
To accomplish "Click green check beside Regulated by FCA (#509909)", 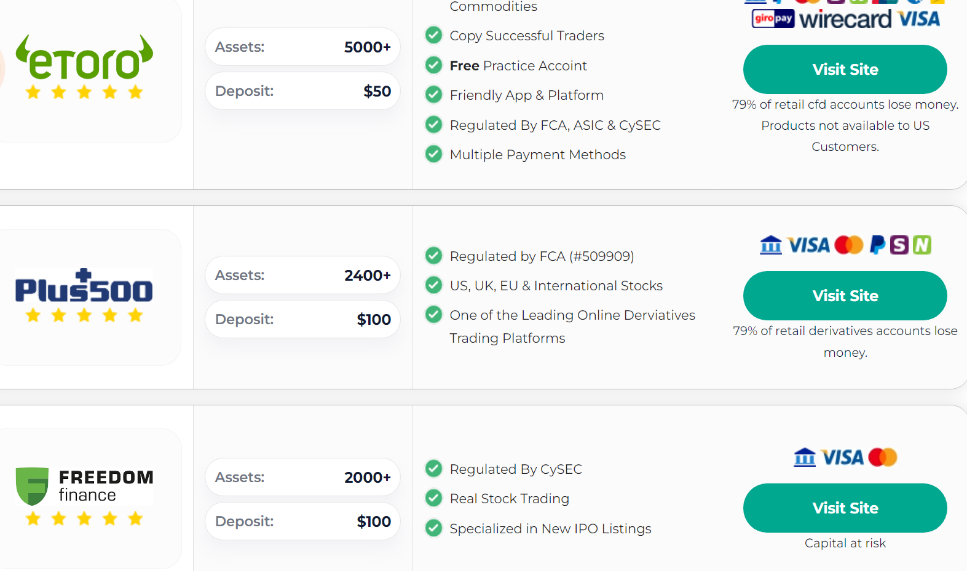I will coord(434,255).
